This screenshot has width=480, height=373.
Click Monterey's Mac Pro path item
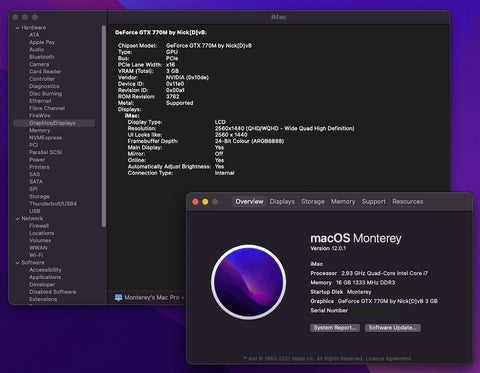pos(152,298)
